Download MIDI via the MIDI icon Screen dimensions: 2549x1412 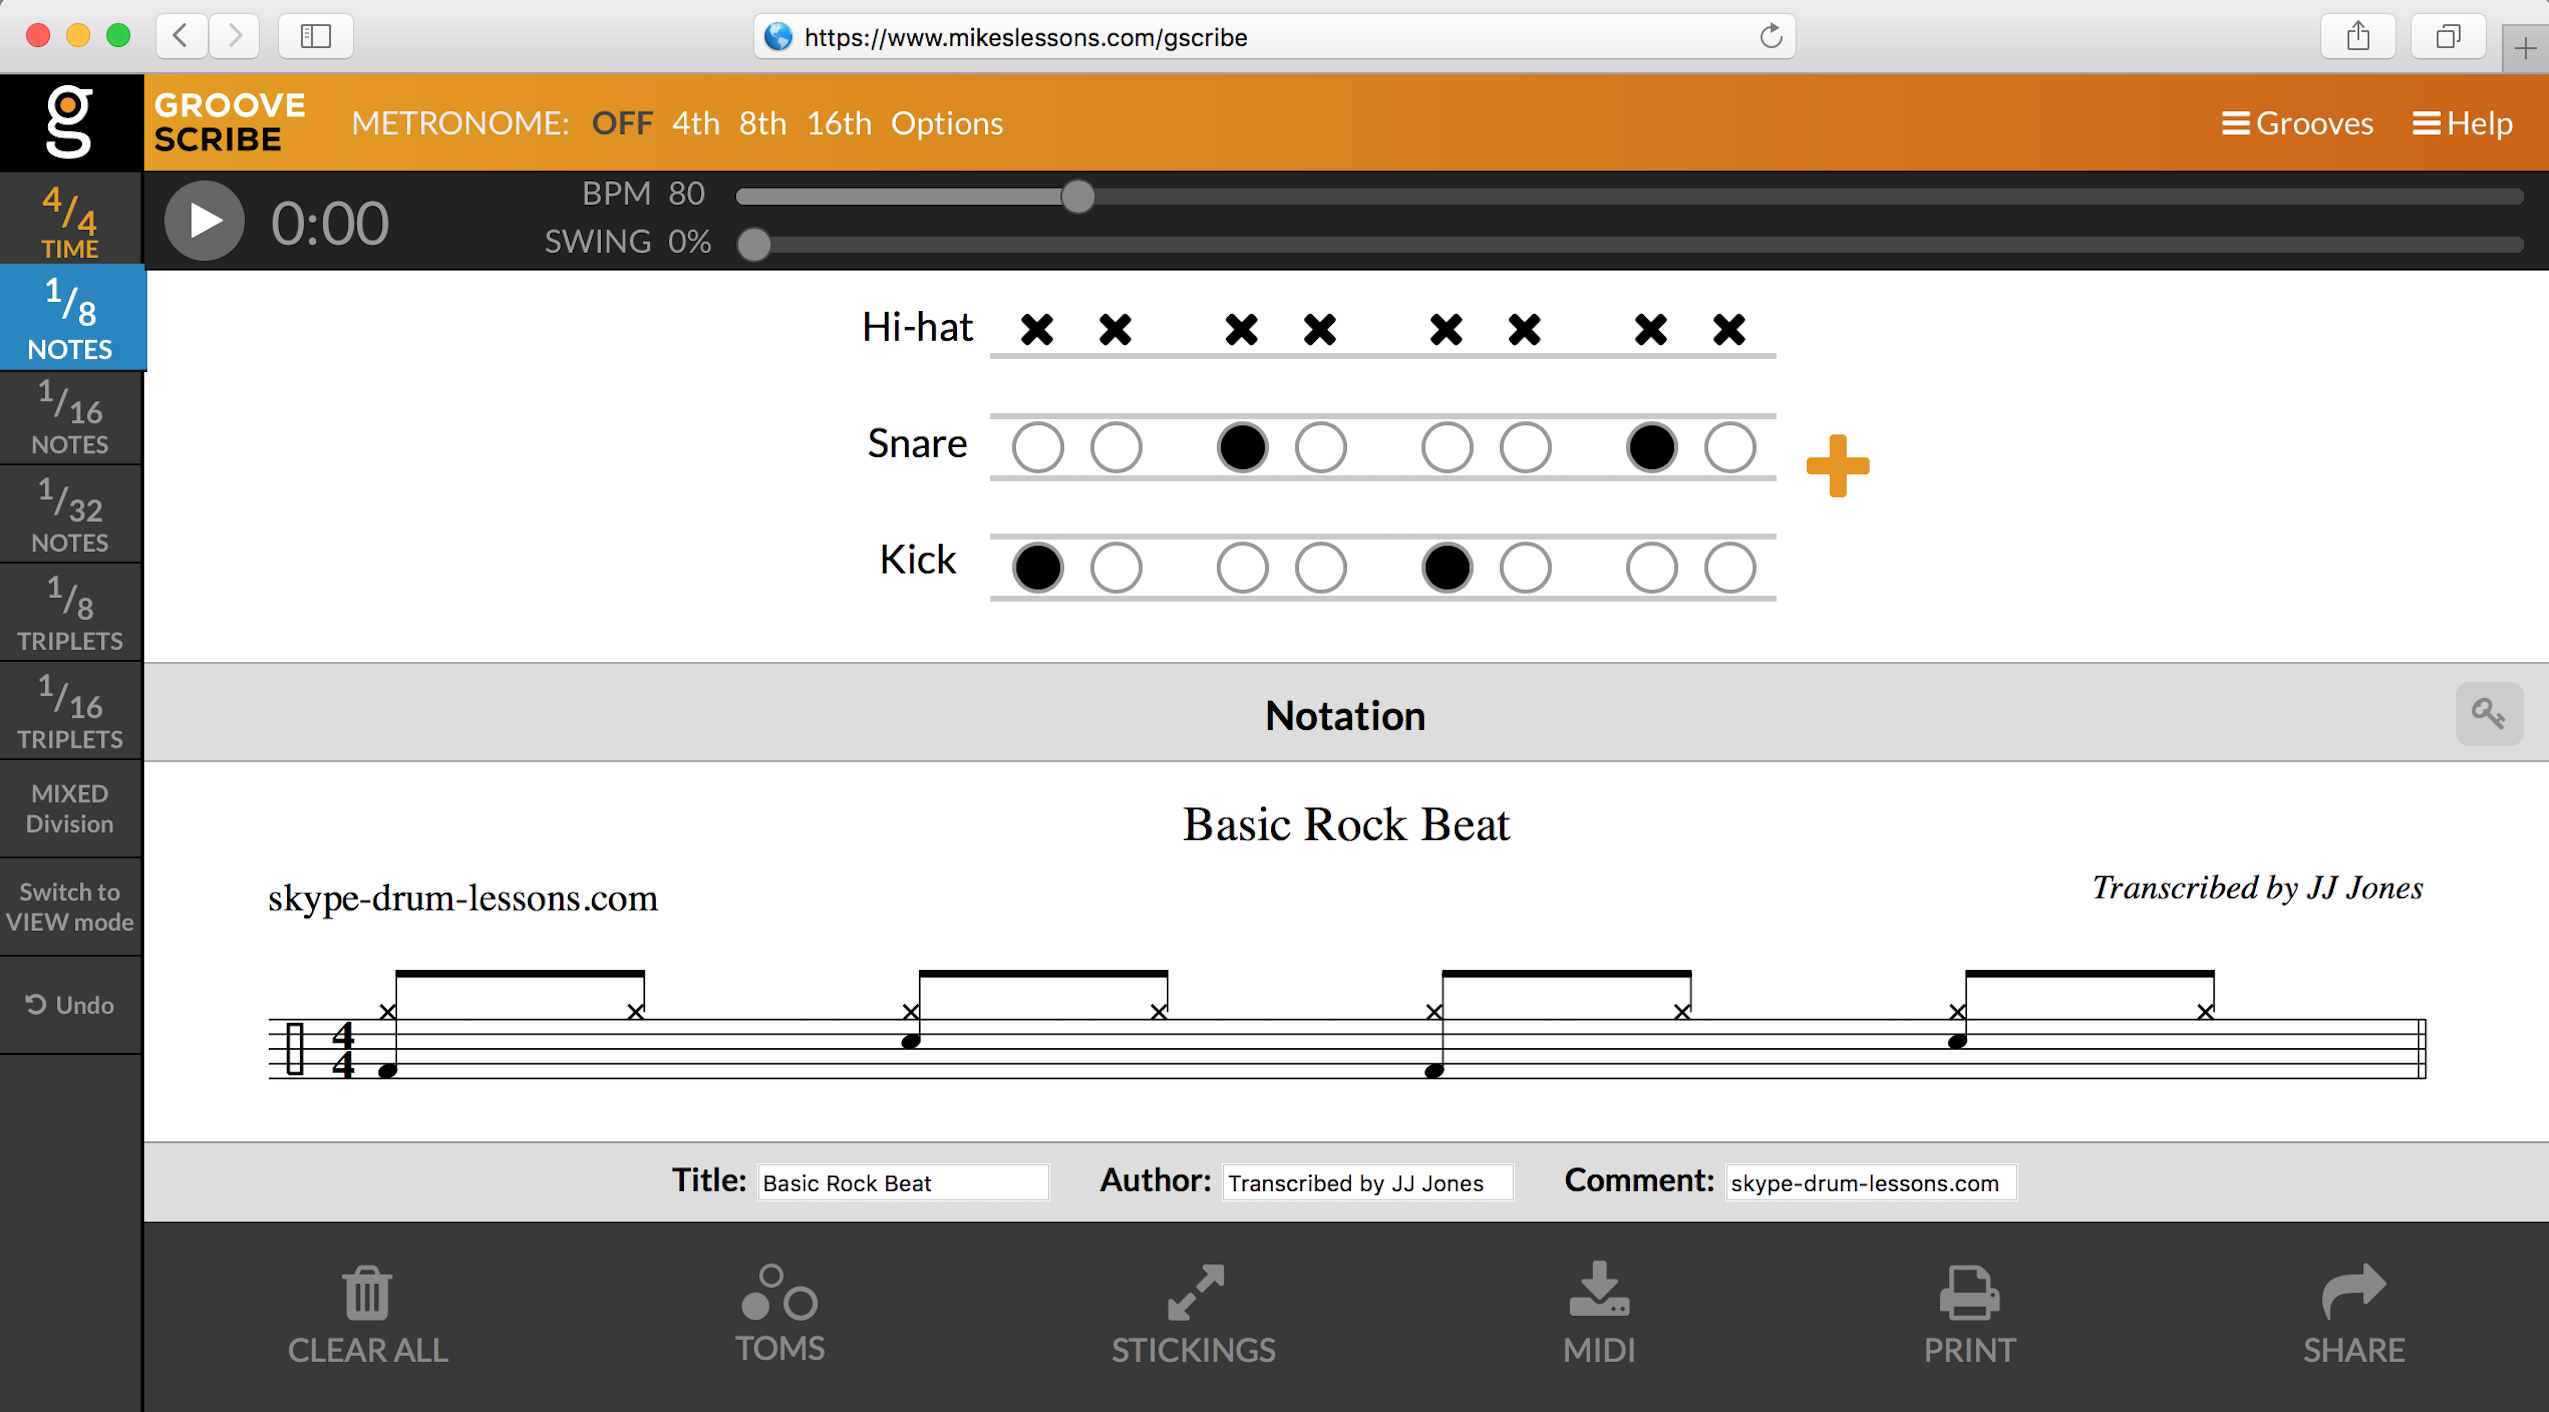coord(1598,1290)
